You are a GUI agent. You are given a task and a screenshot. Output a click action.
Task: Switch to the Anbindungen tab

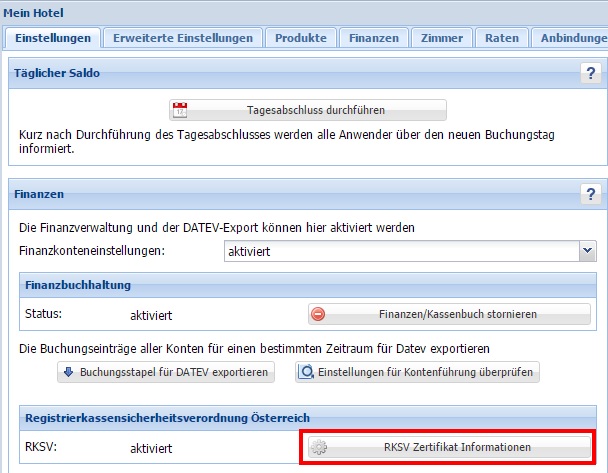(572, 38)
